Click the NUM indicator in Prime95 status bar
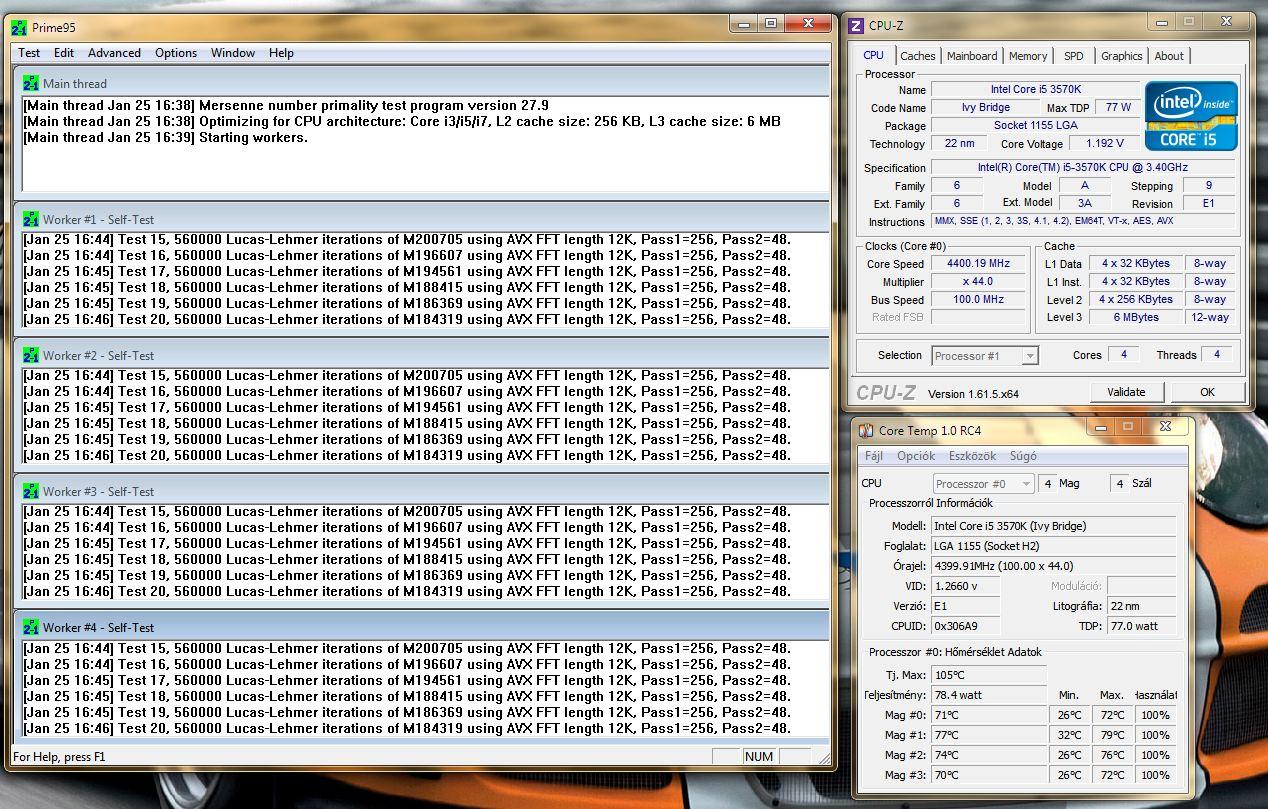The width and height of the screenshot is (1268, 809). pyautogui.click(x=759, y=757)
